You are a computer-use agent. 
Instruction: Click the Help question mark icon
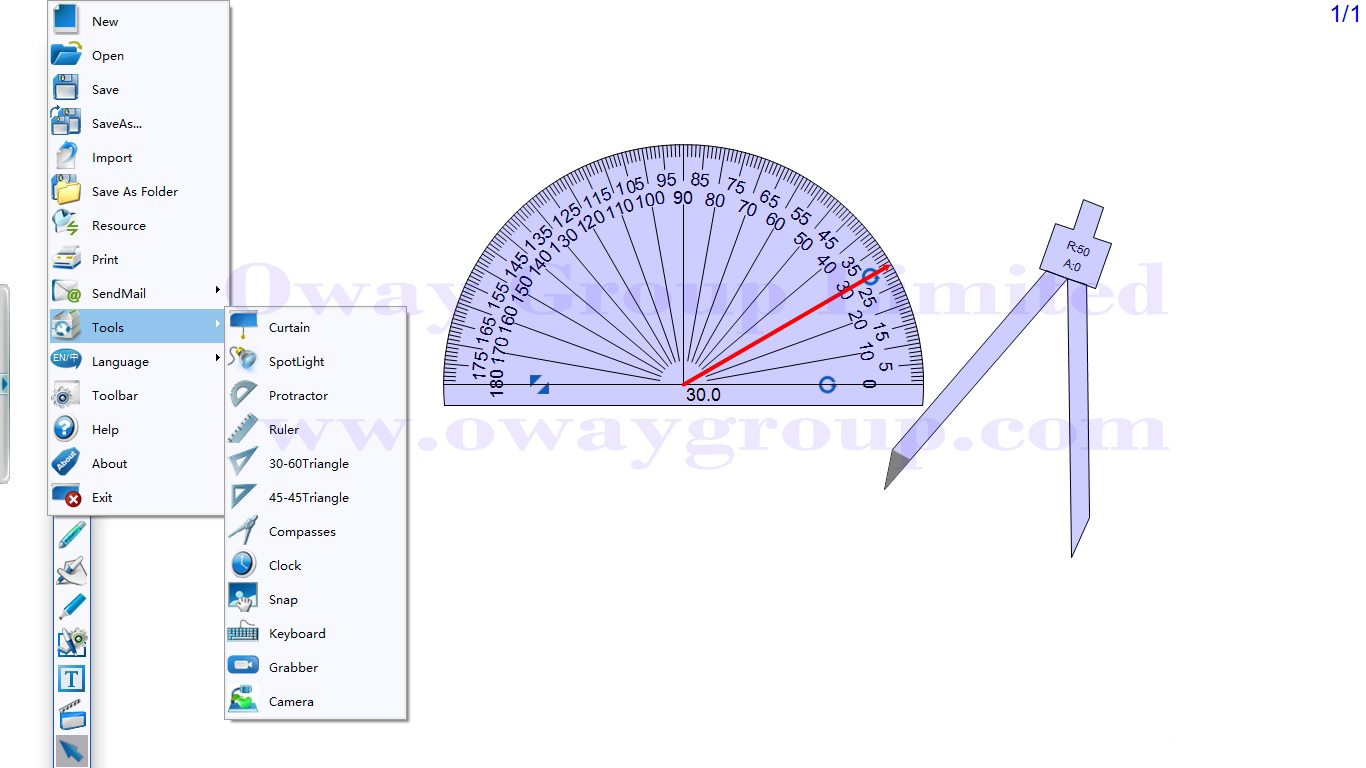click(66, 429)
